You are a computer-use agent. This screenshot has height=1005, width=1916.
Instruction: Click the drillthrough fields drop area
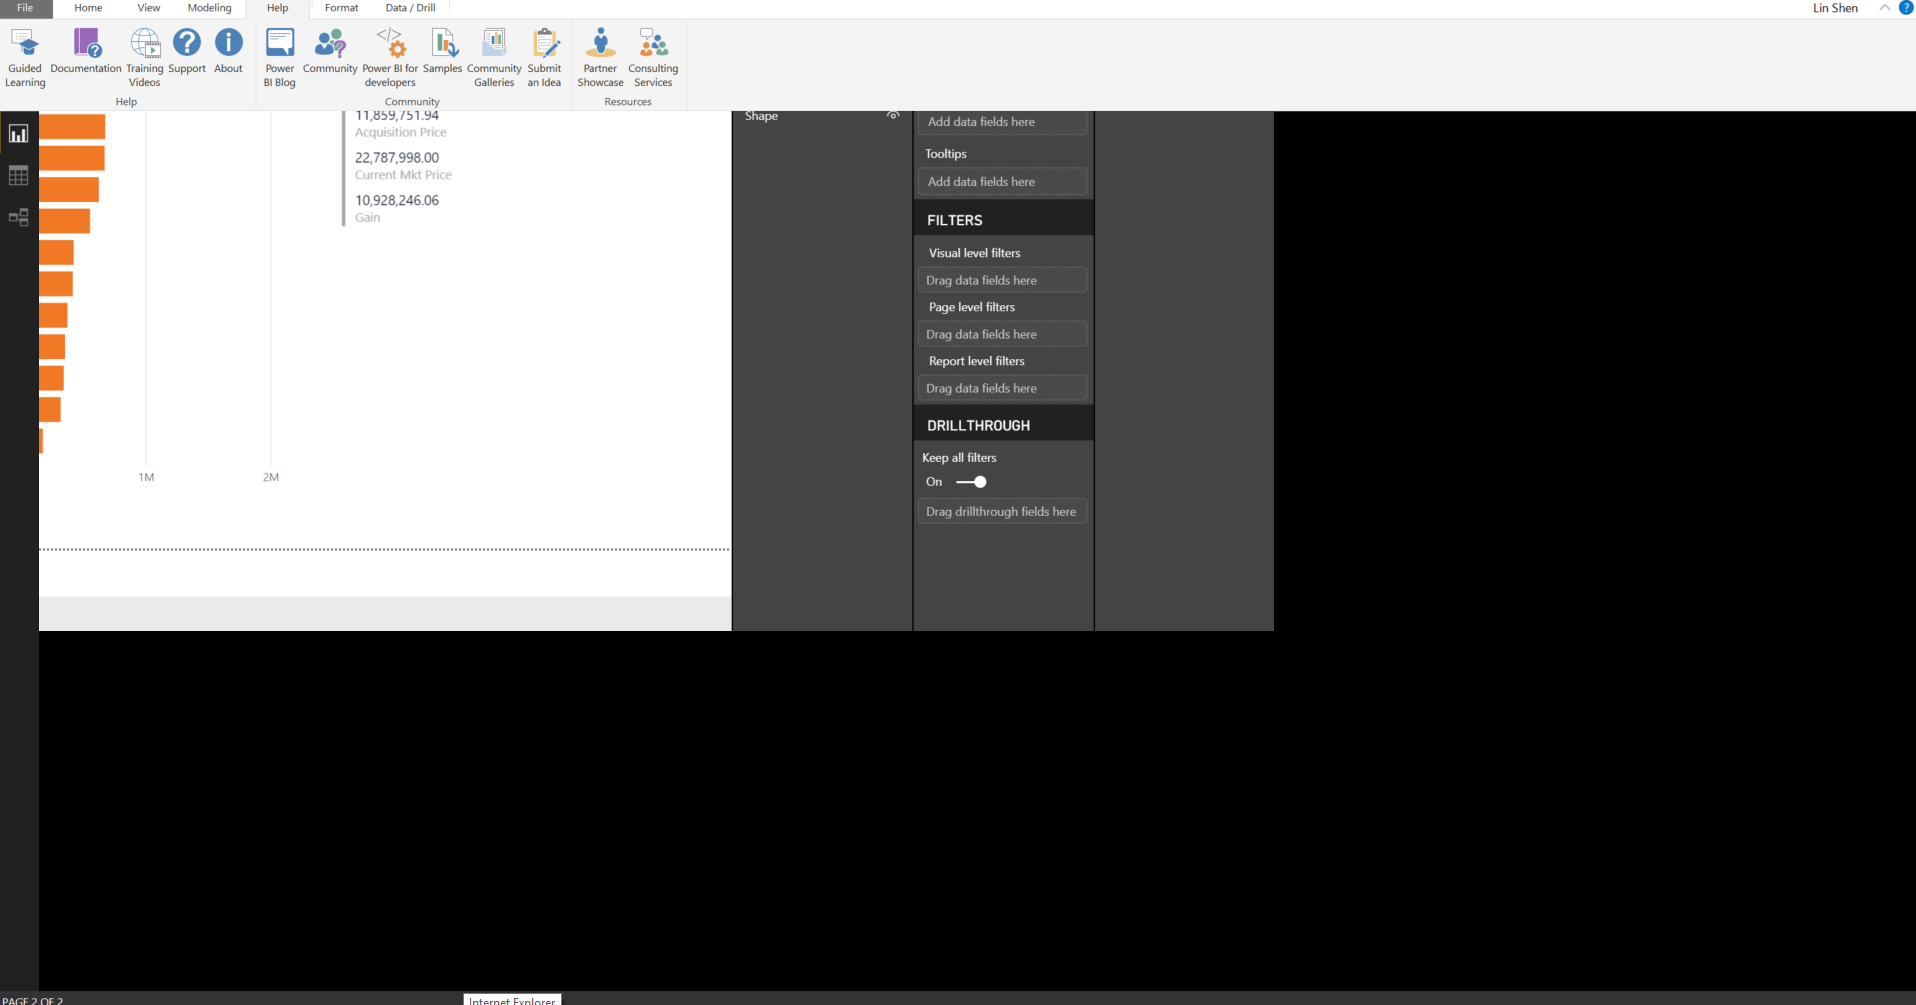pos(1002,512)
